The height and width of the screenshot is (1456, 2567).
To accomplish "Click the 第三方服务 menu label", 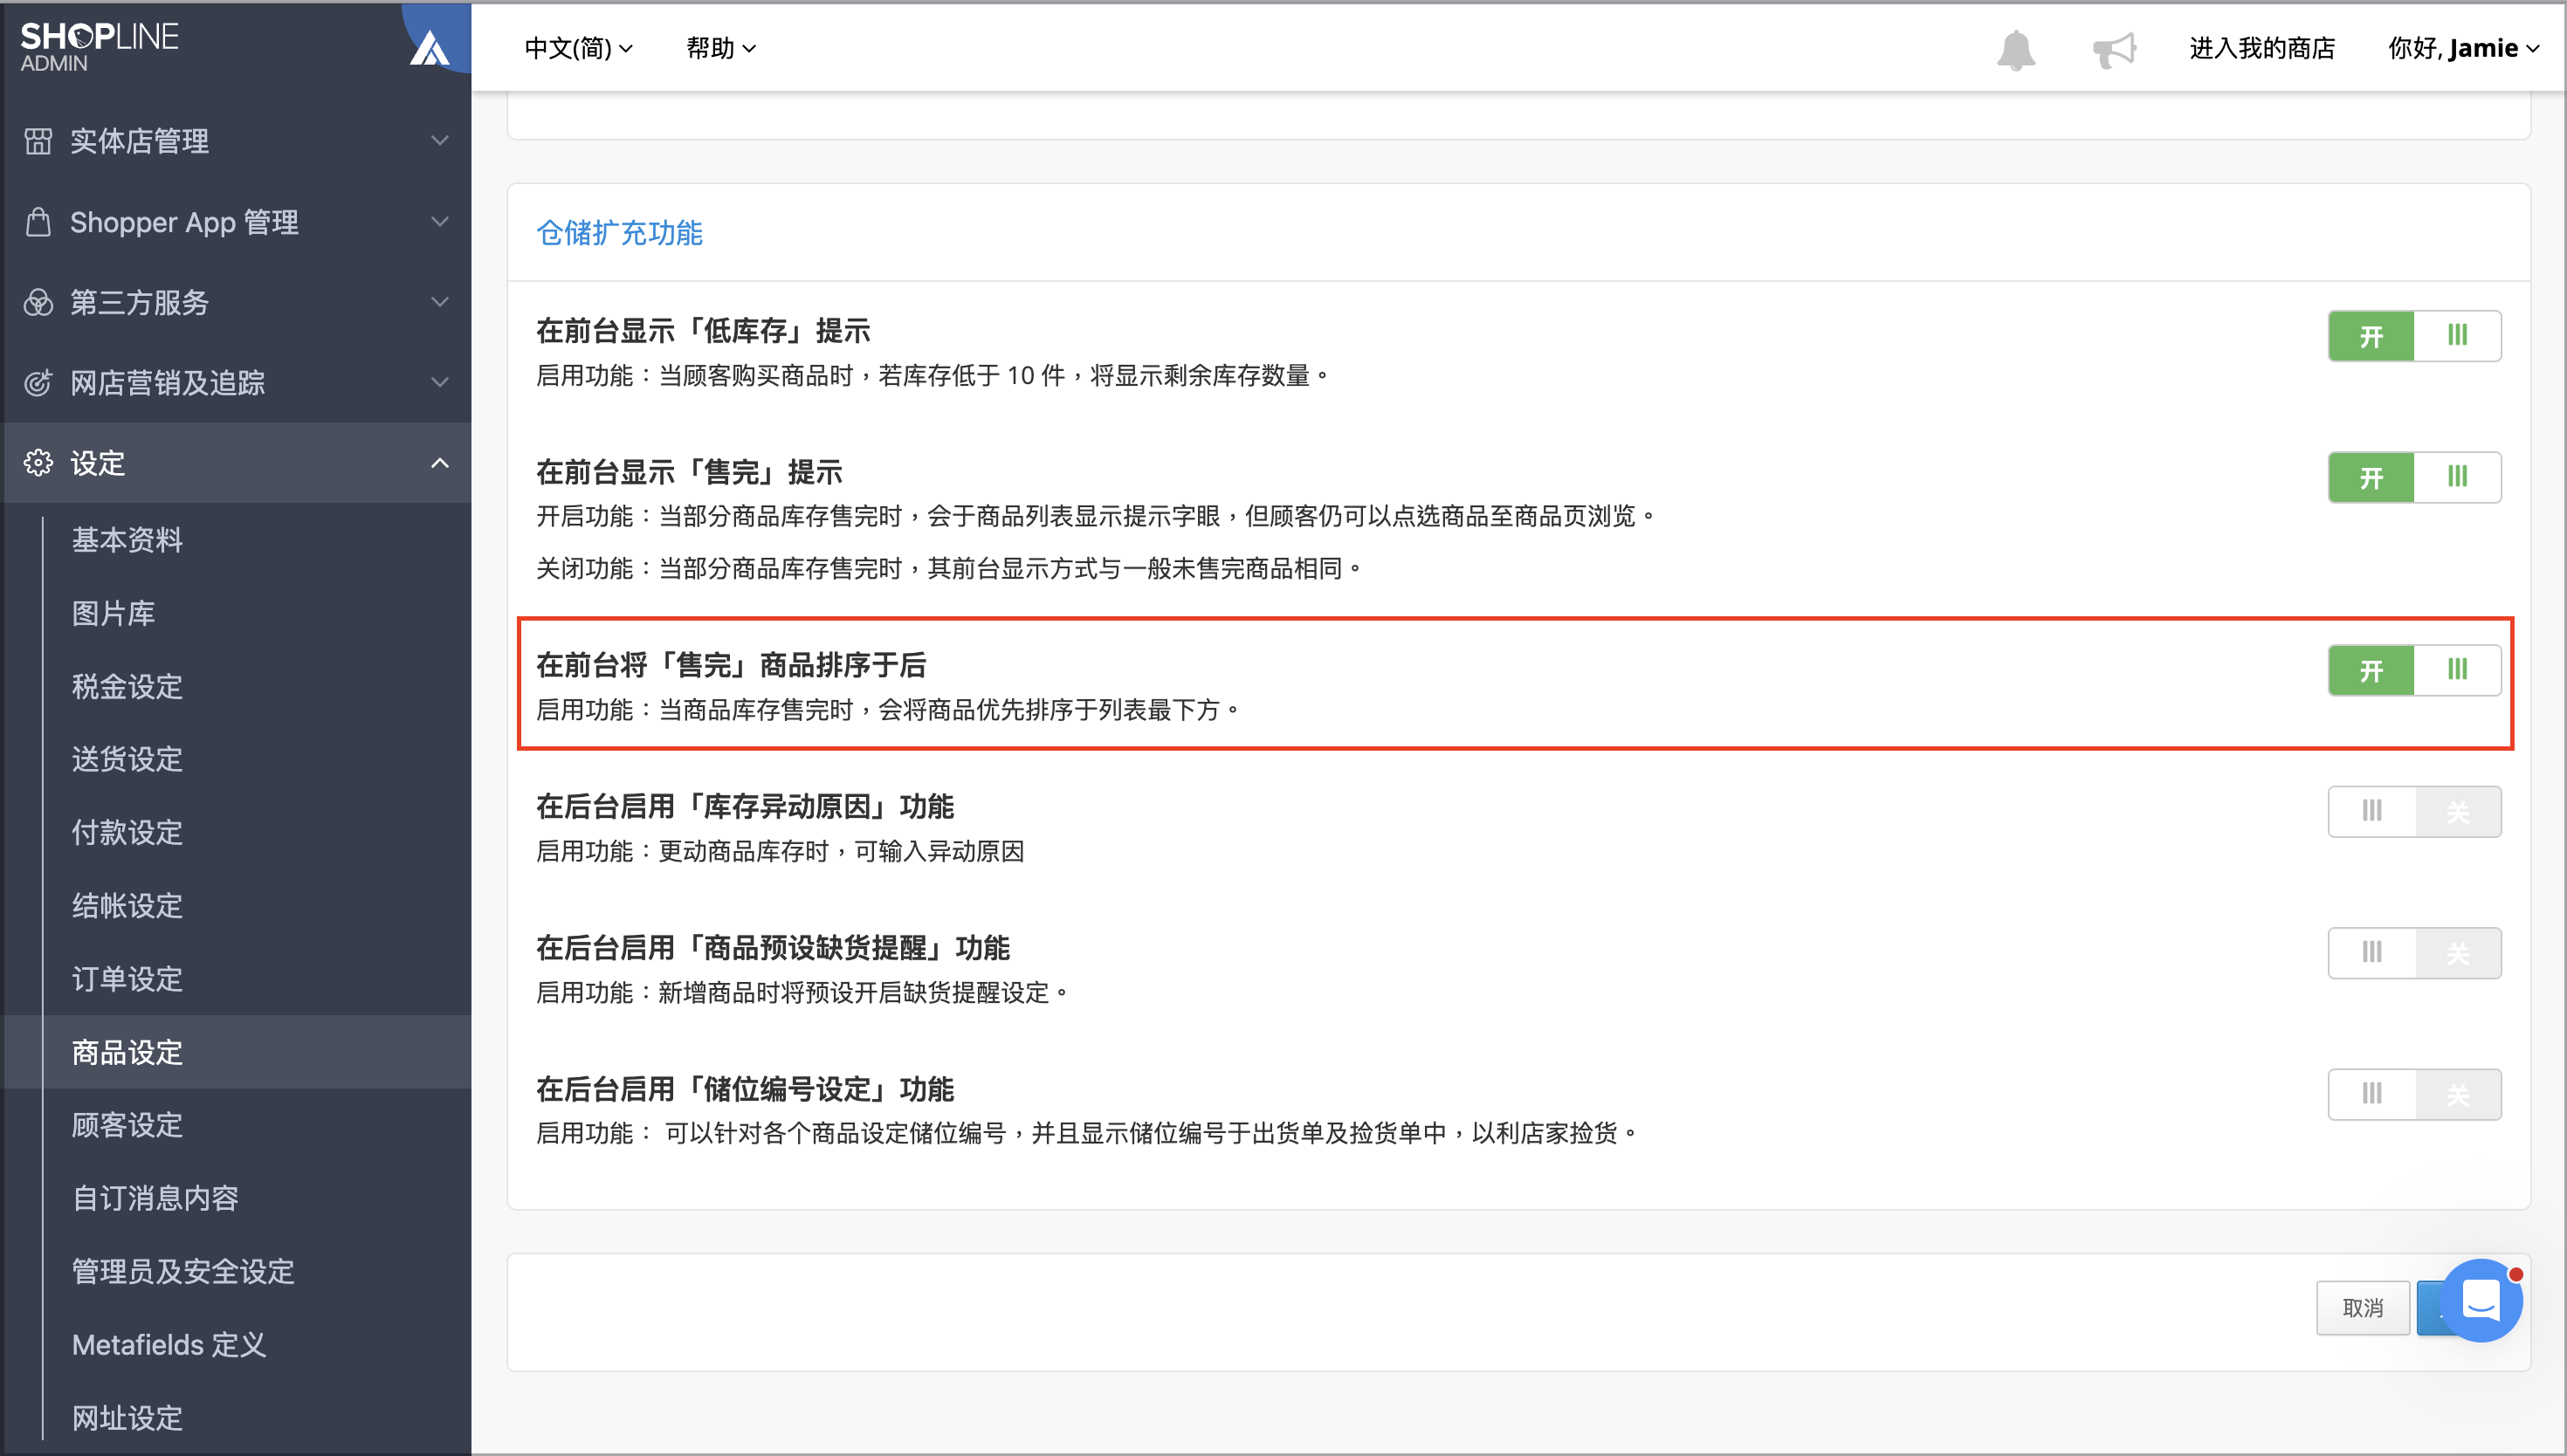I will pos(139,302).
